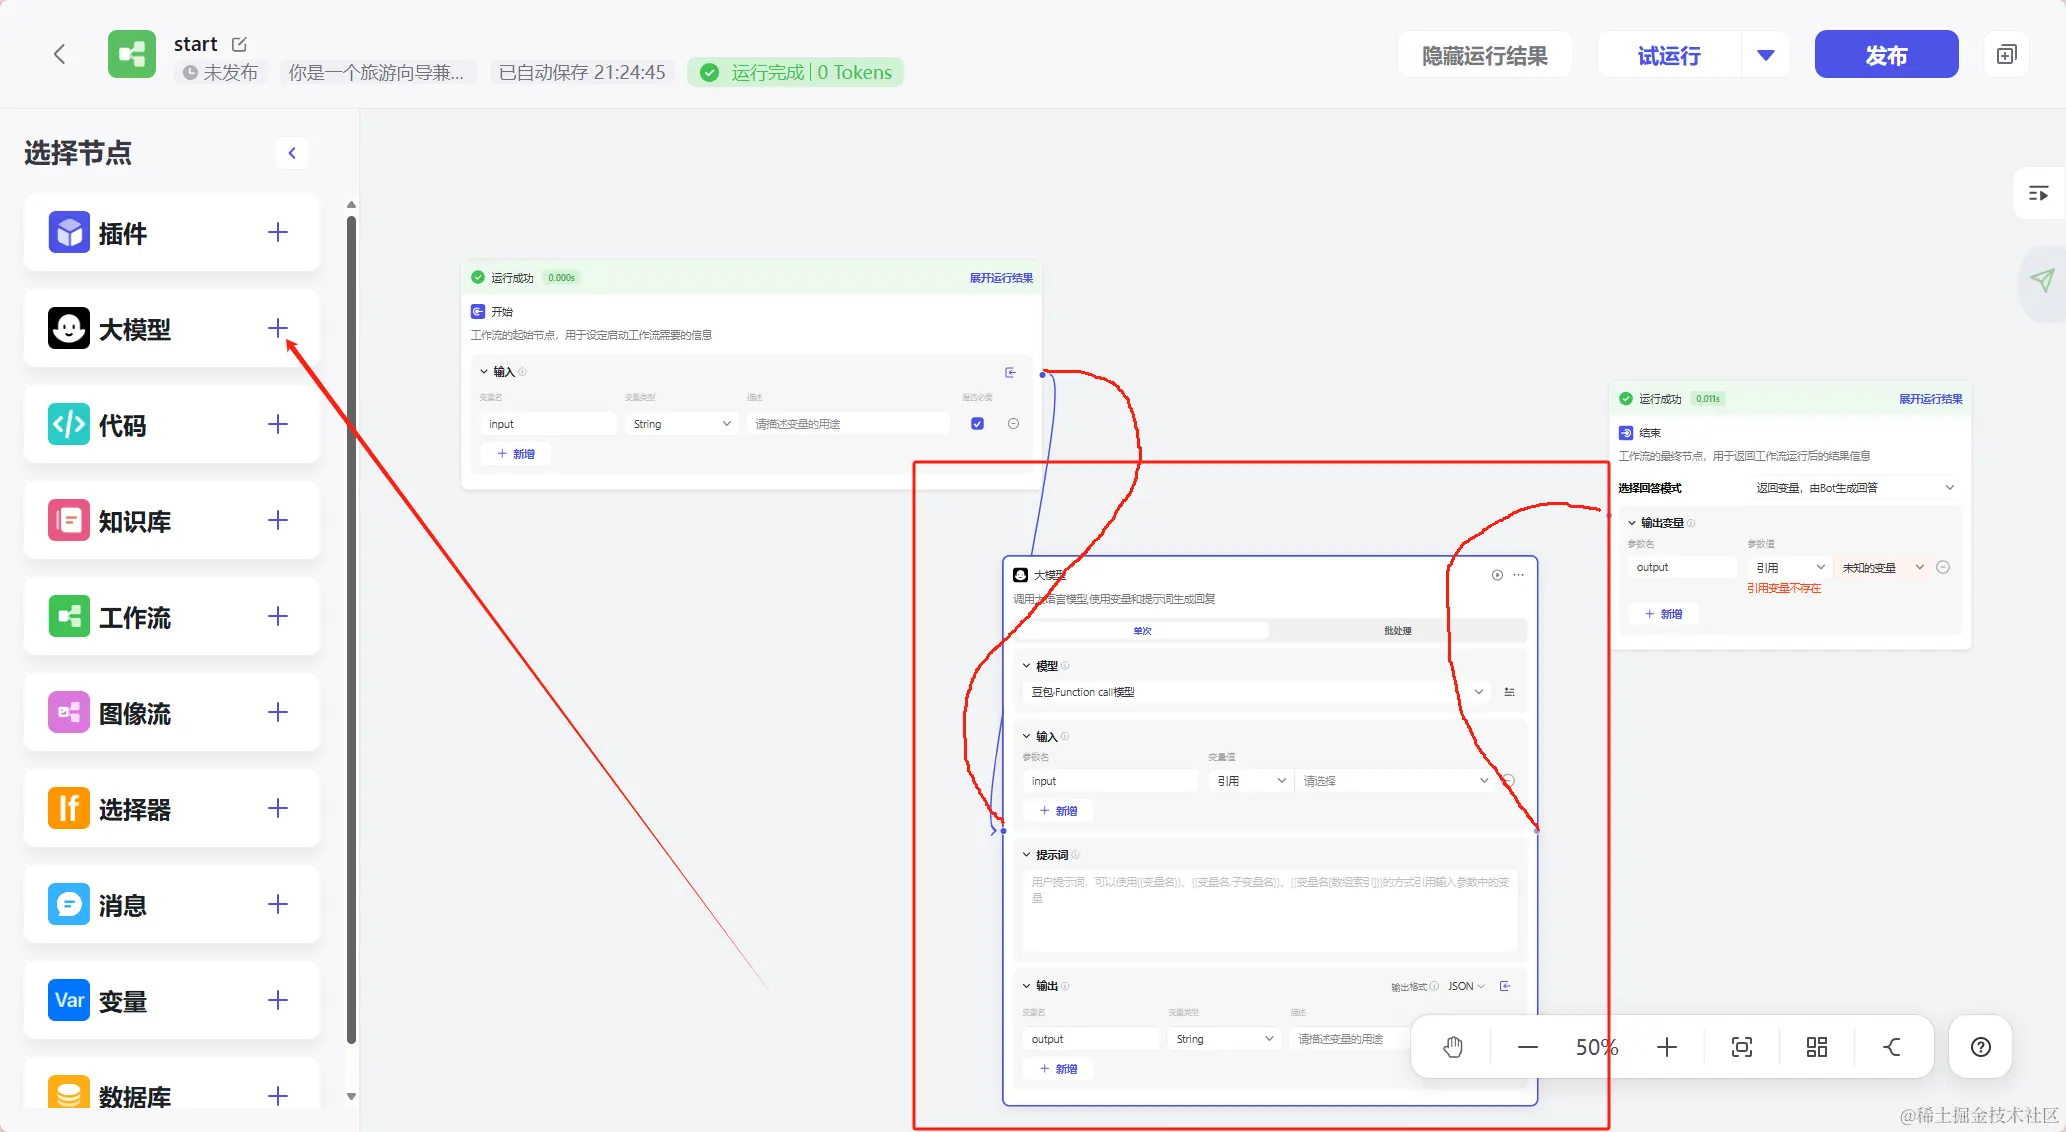The width and height of the screenshot is (2066, 1132).
Task: Click fit-to-screen icon in zoom toolbar
Action: [x=1742, y=1047]
